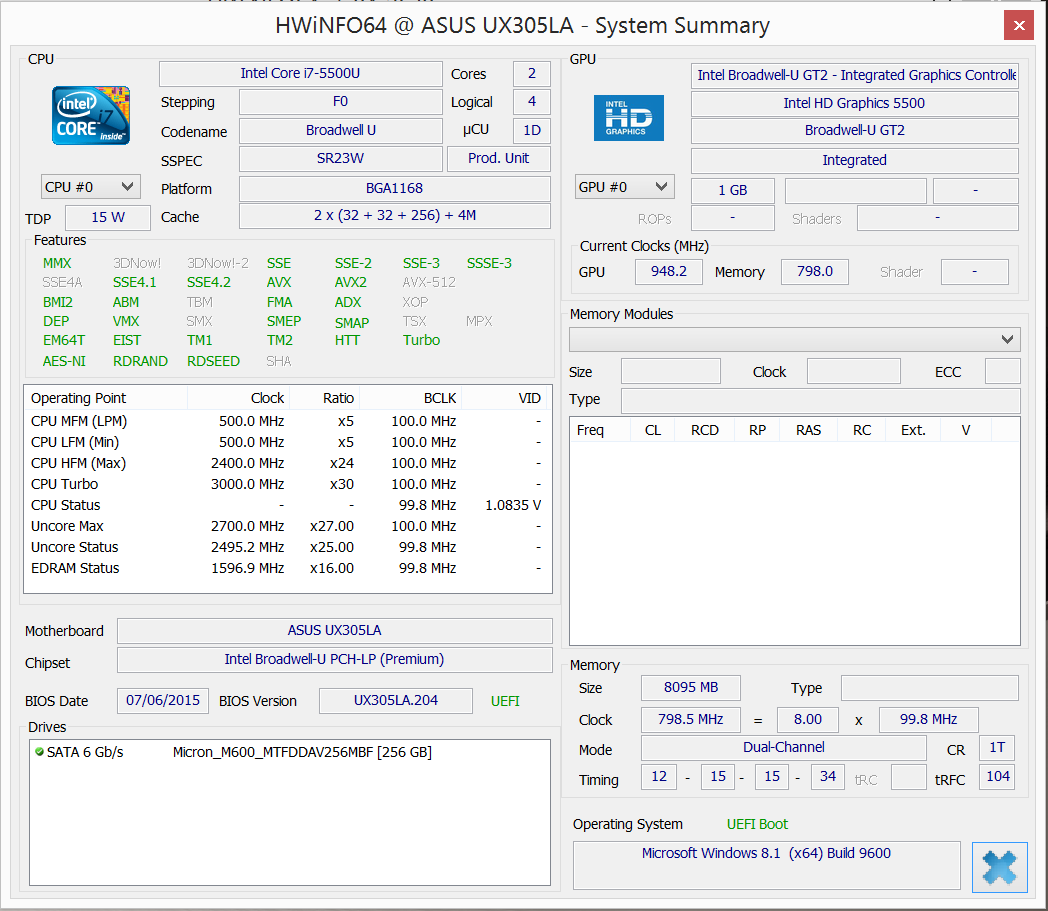Click the green SATA drive status icon
Screen dimensions: 1048x911
39,752
